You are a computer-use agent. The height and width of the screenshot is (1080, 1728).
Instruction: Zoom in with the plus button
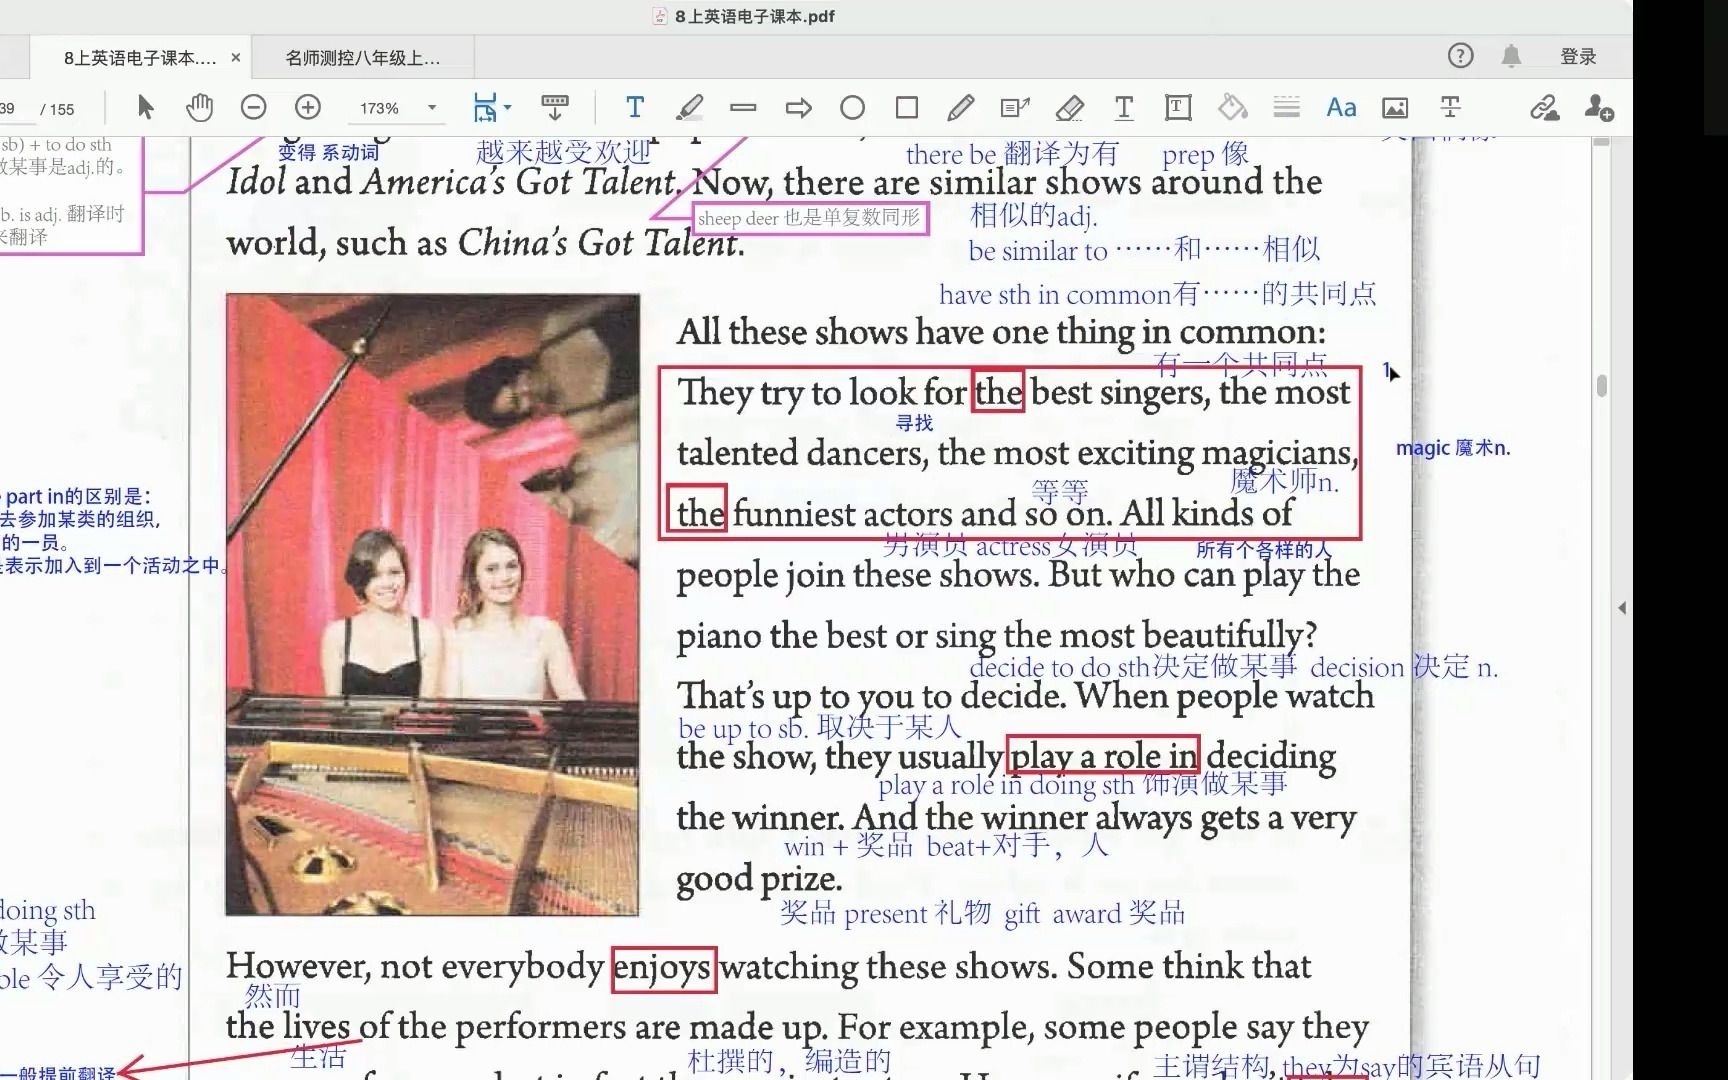click(308, 107)
